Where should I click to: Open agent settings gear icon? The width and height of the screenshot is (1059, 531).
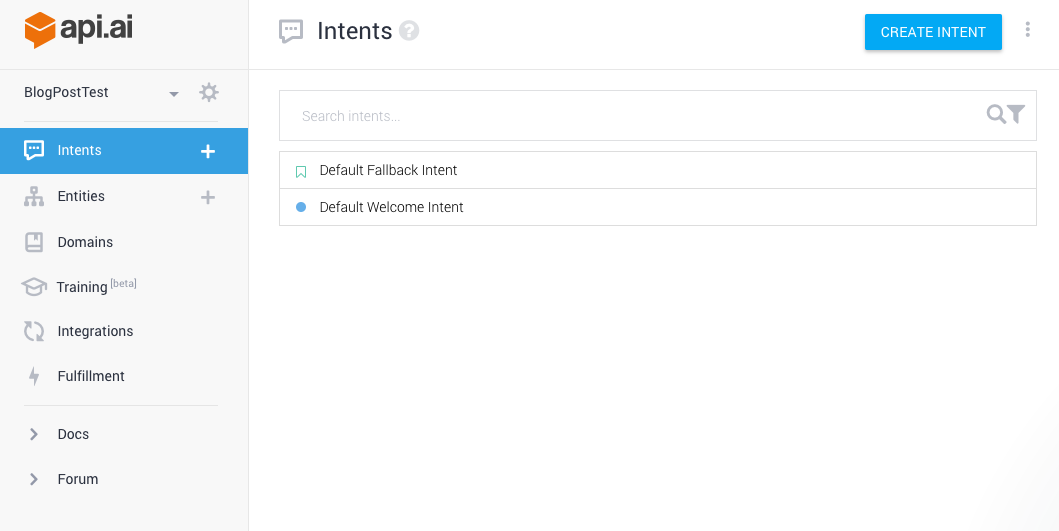(208, 93)
